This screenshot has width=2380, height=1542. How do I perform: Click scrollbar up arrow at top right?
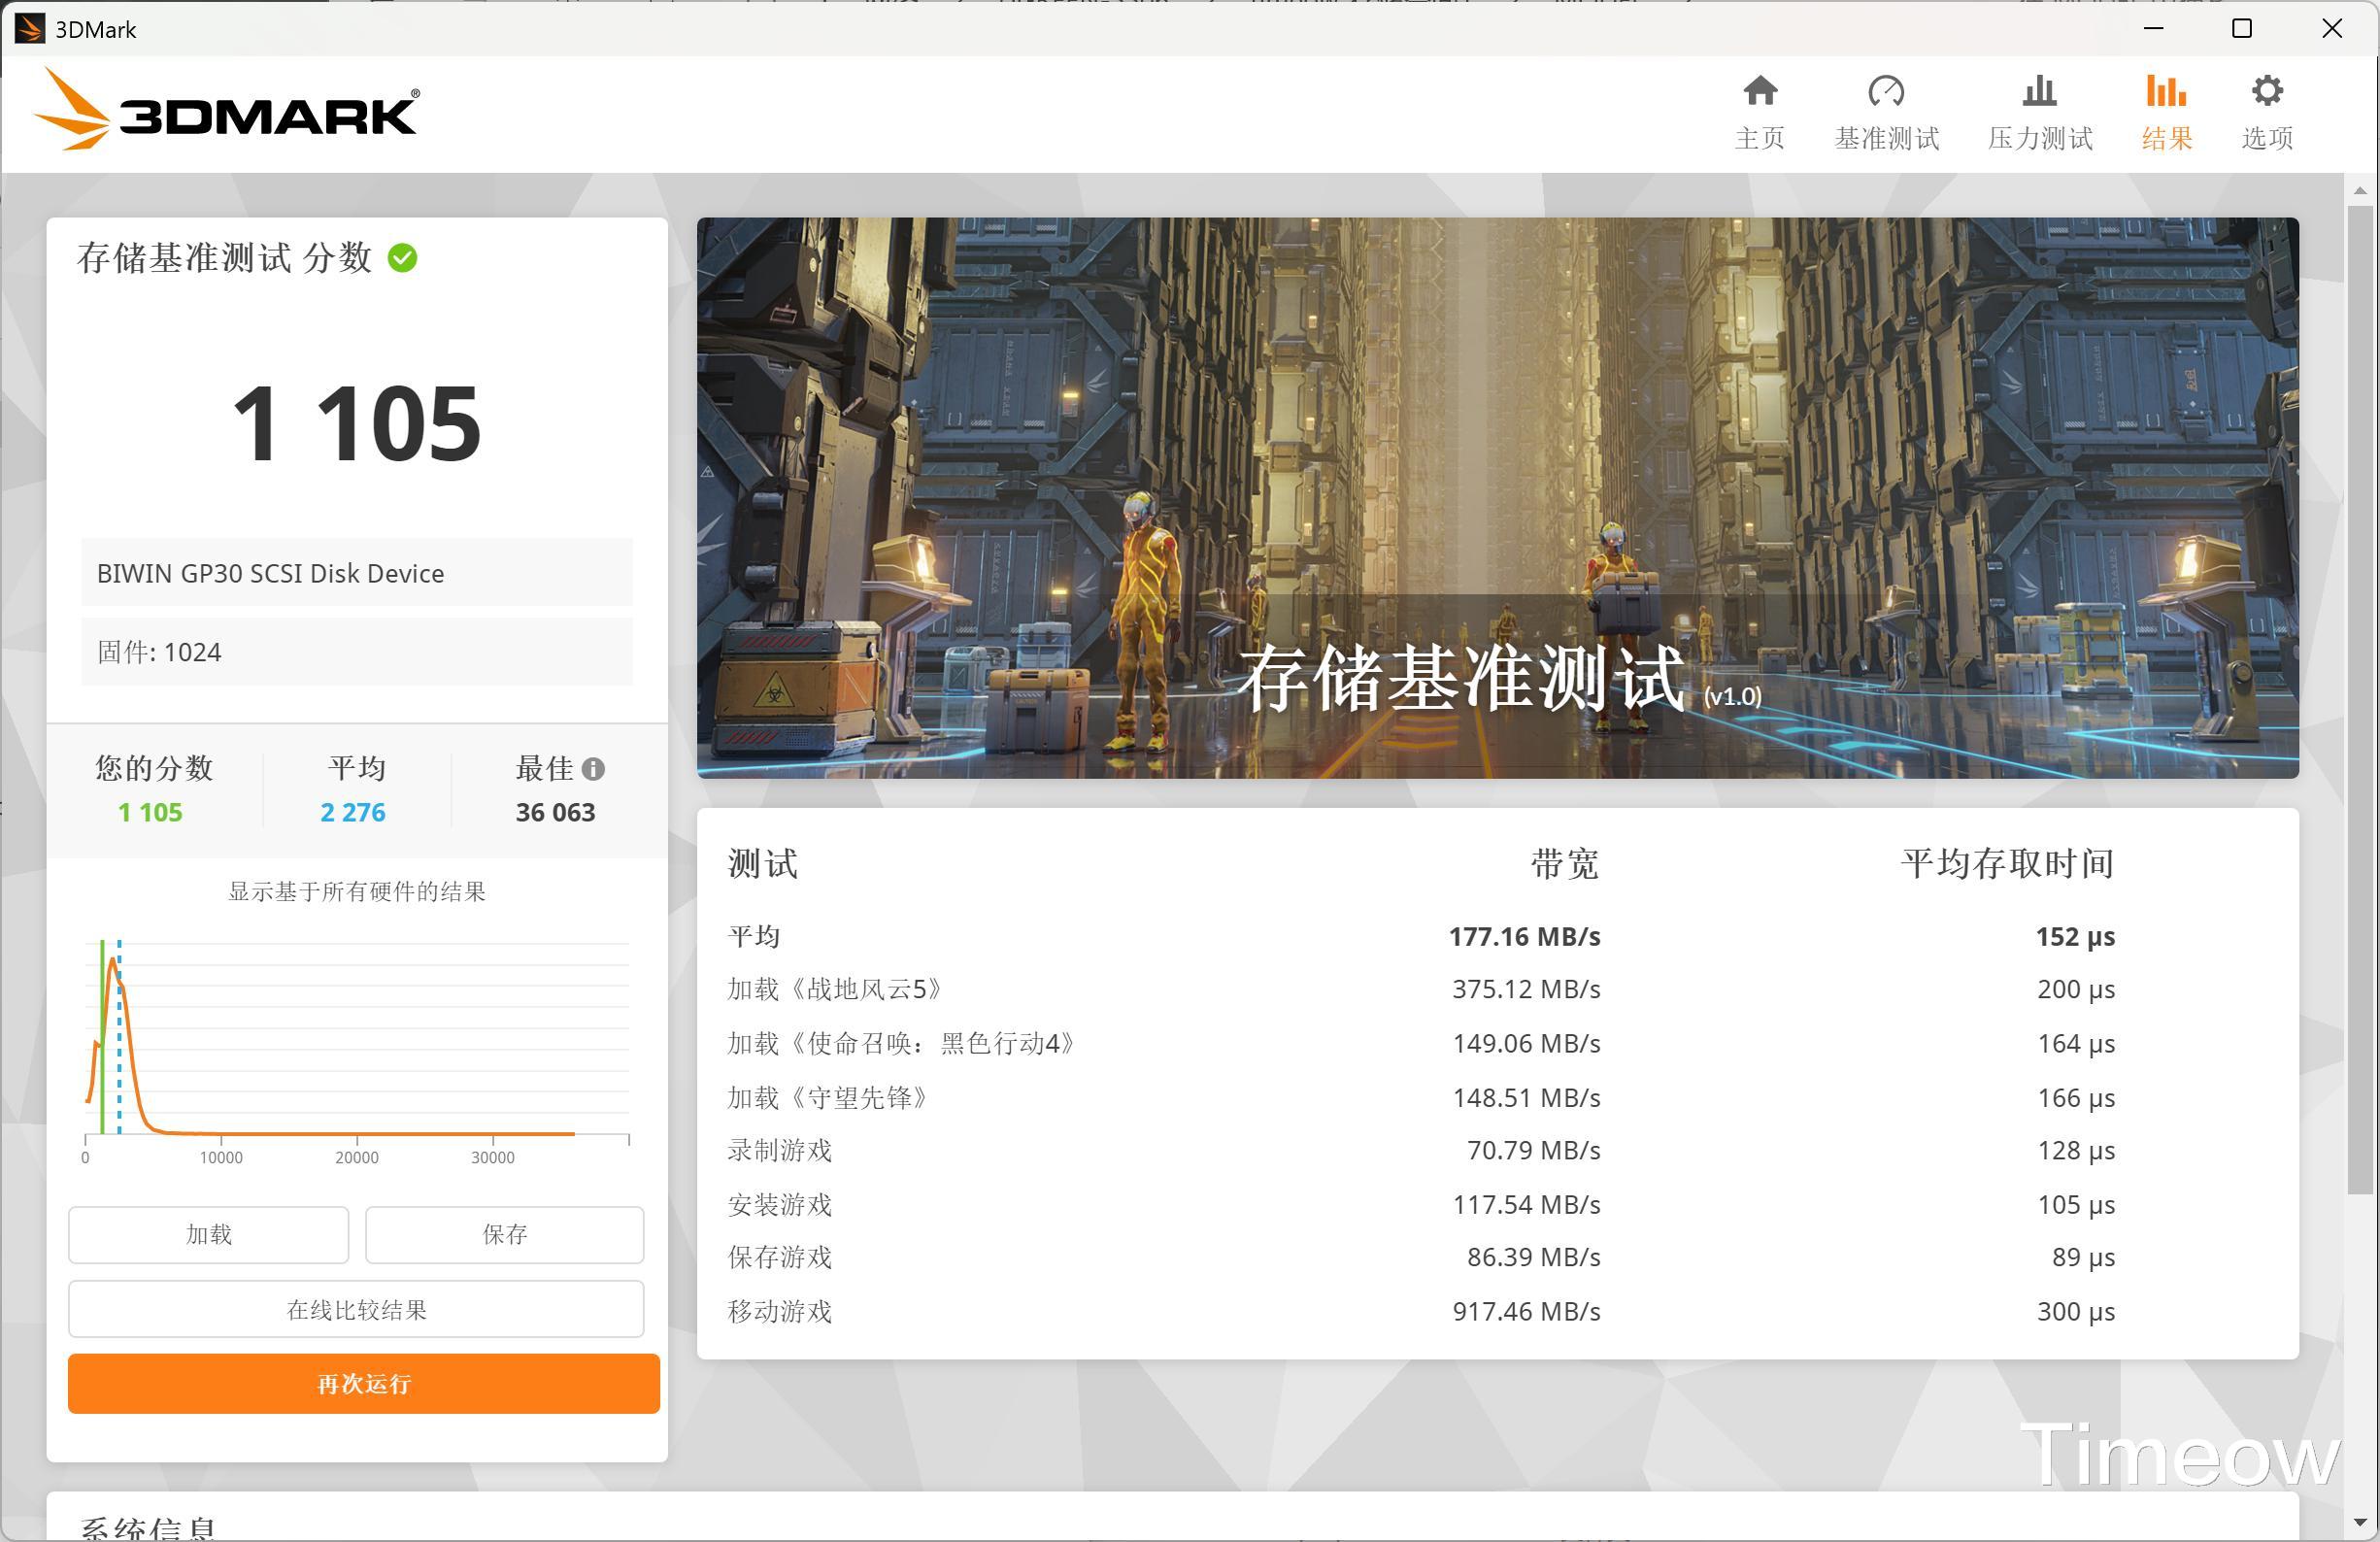pyautogui.click(x=2360, y=190)
